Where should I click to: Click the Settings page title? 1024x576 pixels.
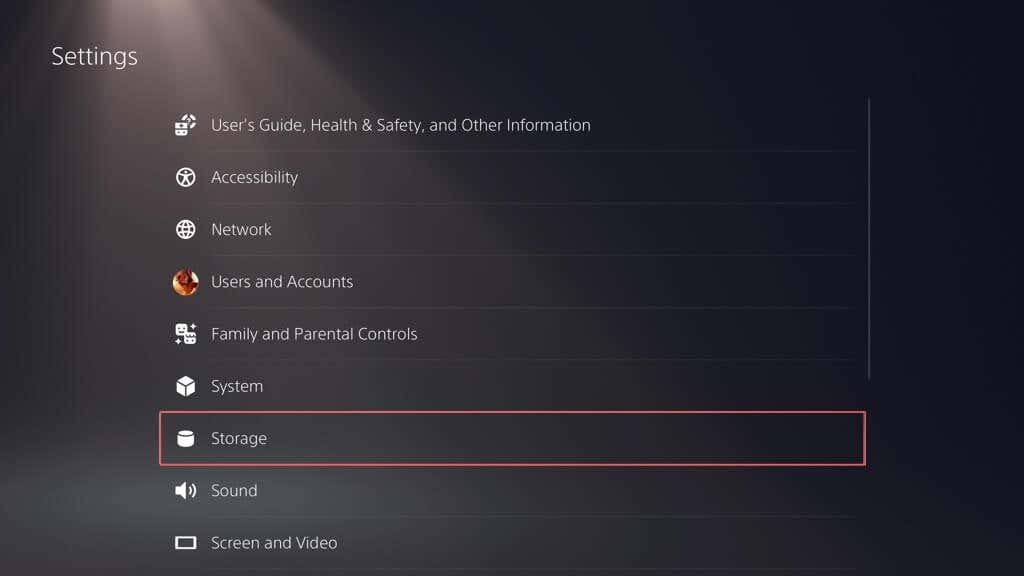point(94,56)
